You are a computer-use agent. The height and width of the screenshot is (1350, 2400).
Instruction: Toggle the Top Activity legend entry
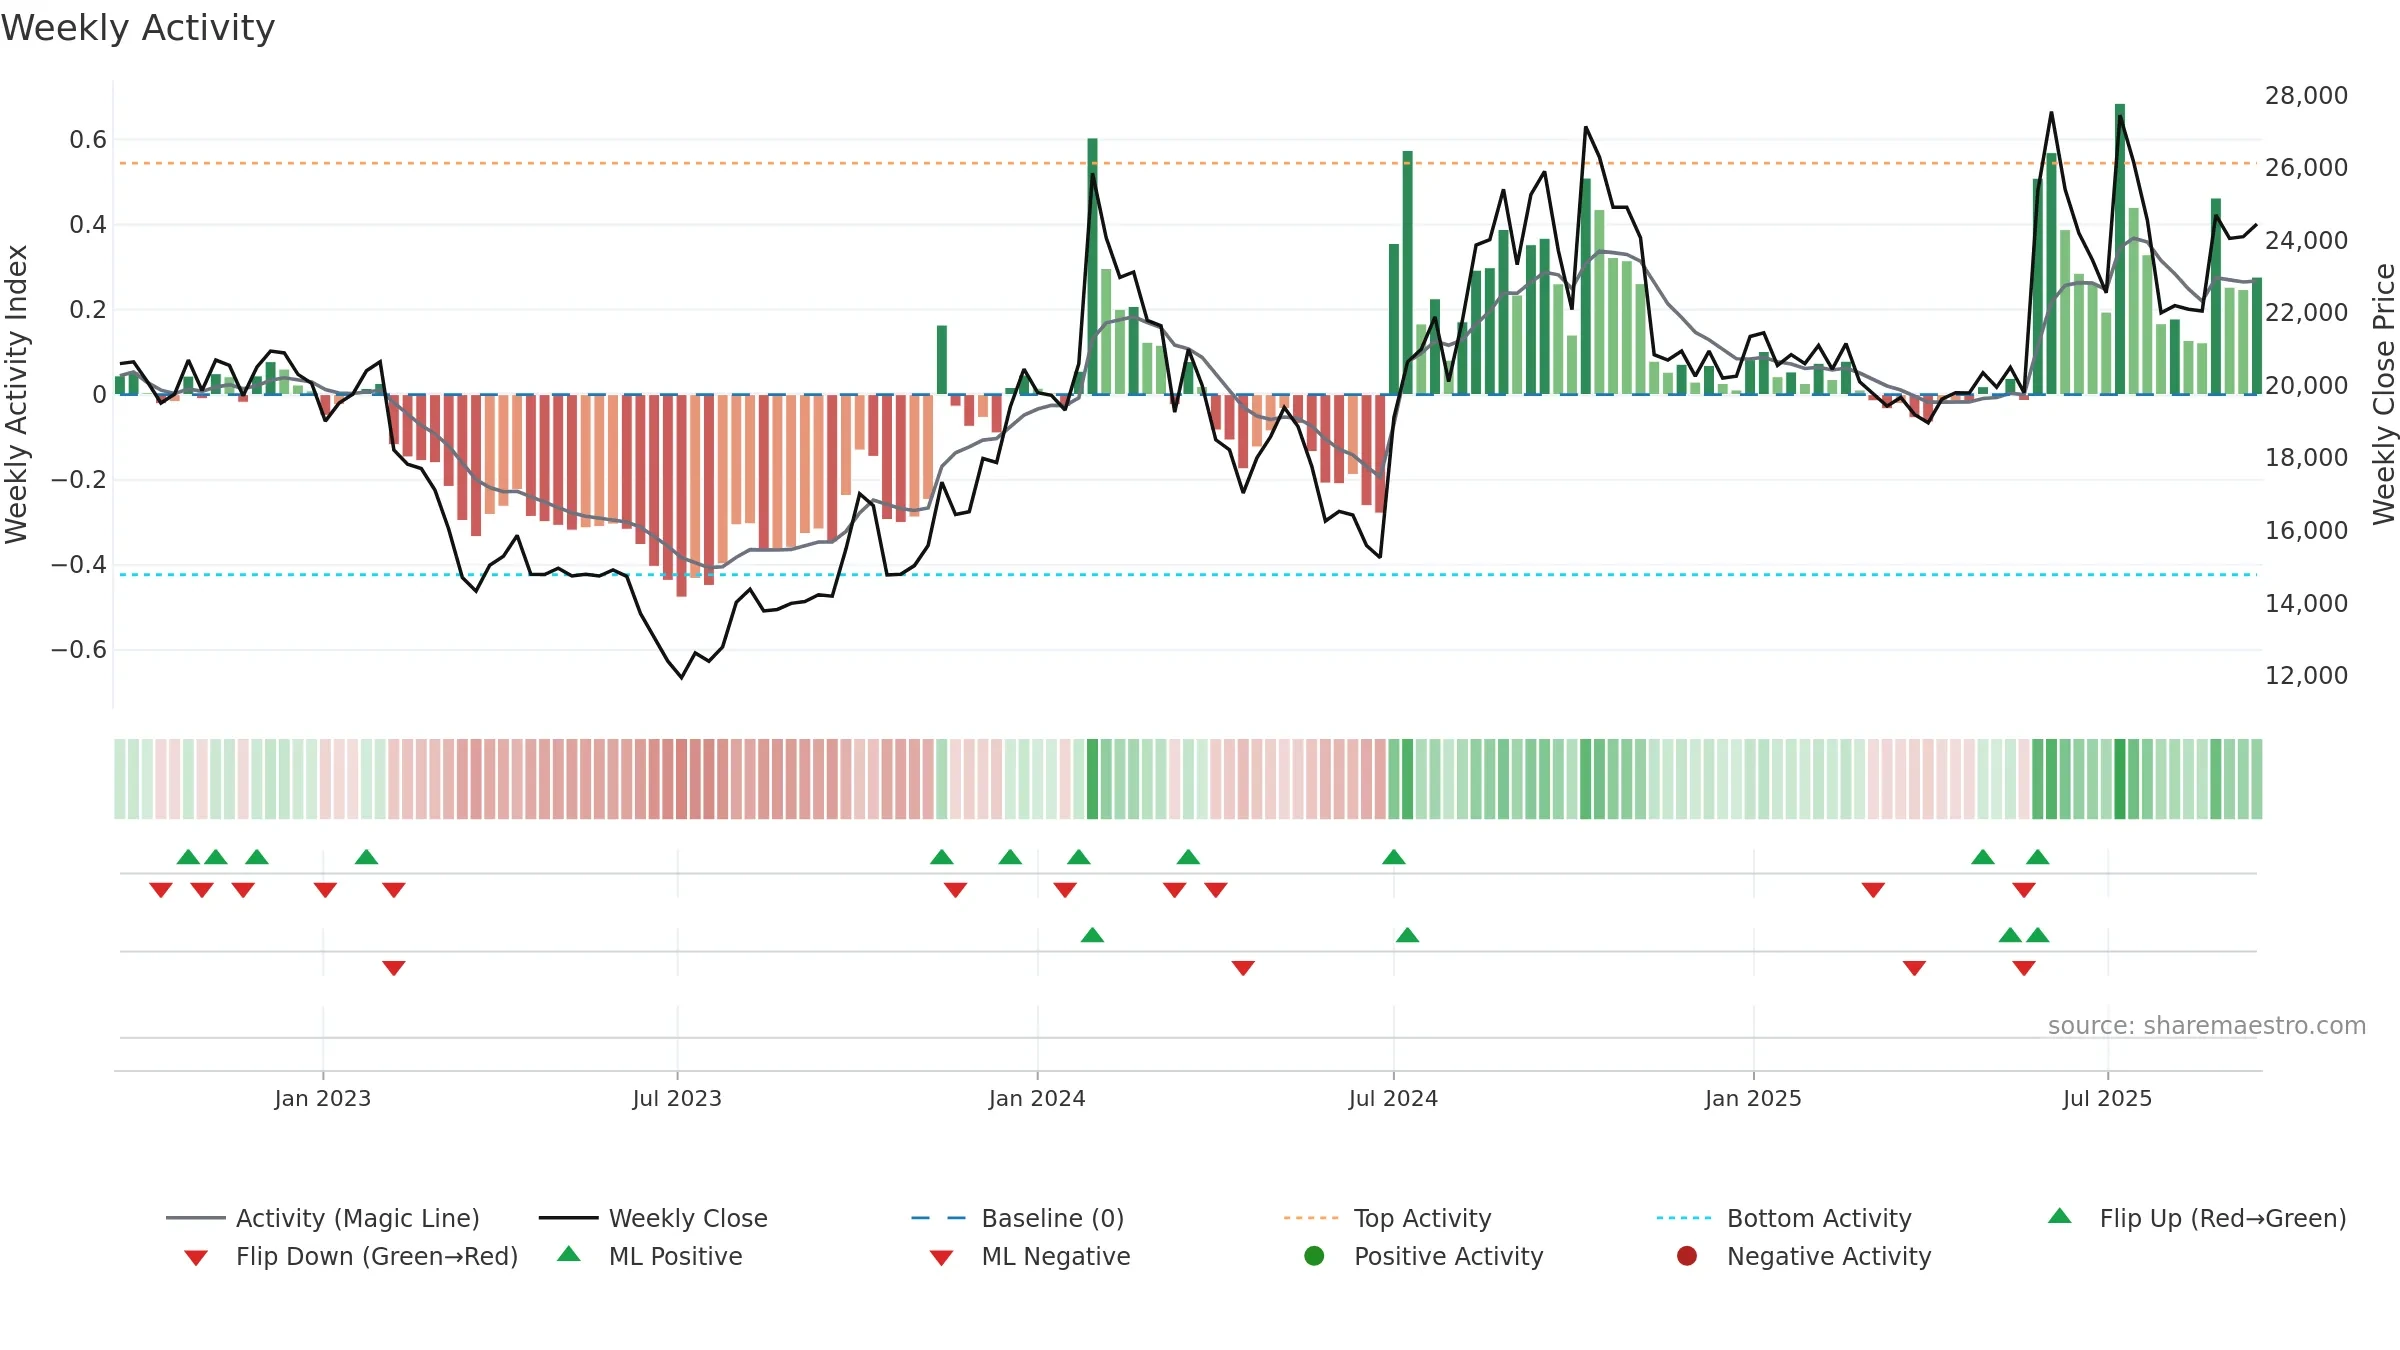point(1387,1218)
